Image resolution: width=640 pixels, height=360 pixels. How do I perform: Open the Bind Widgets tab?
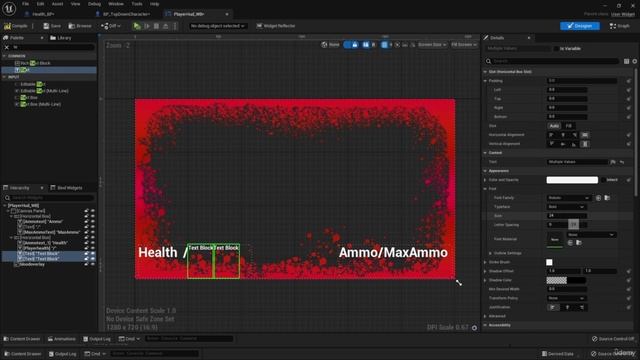coord(66,188)
